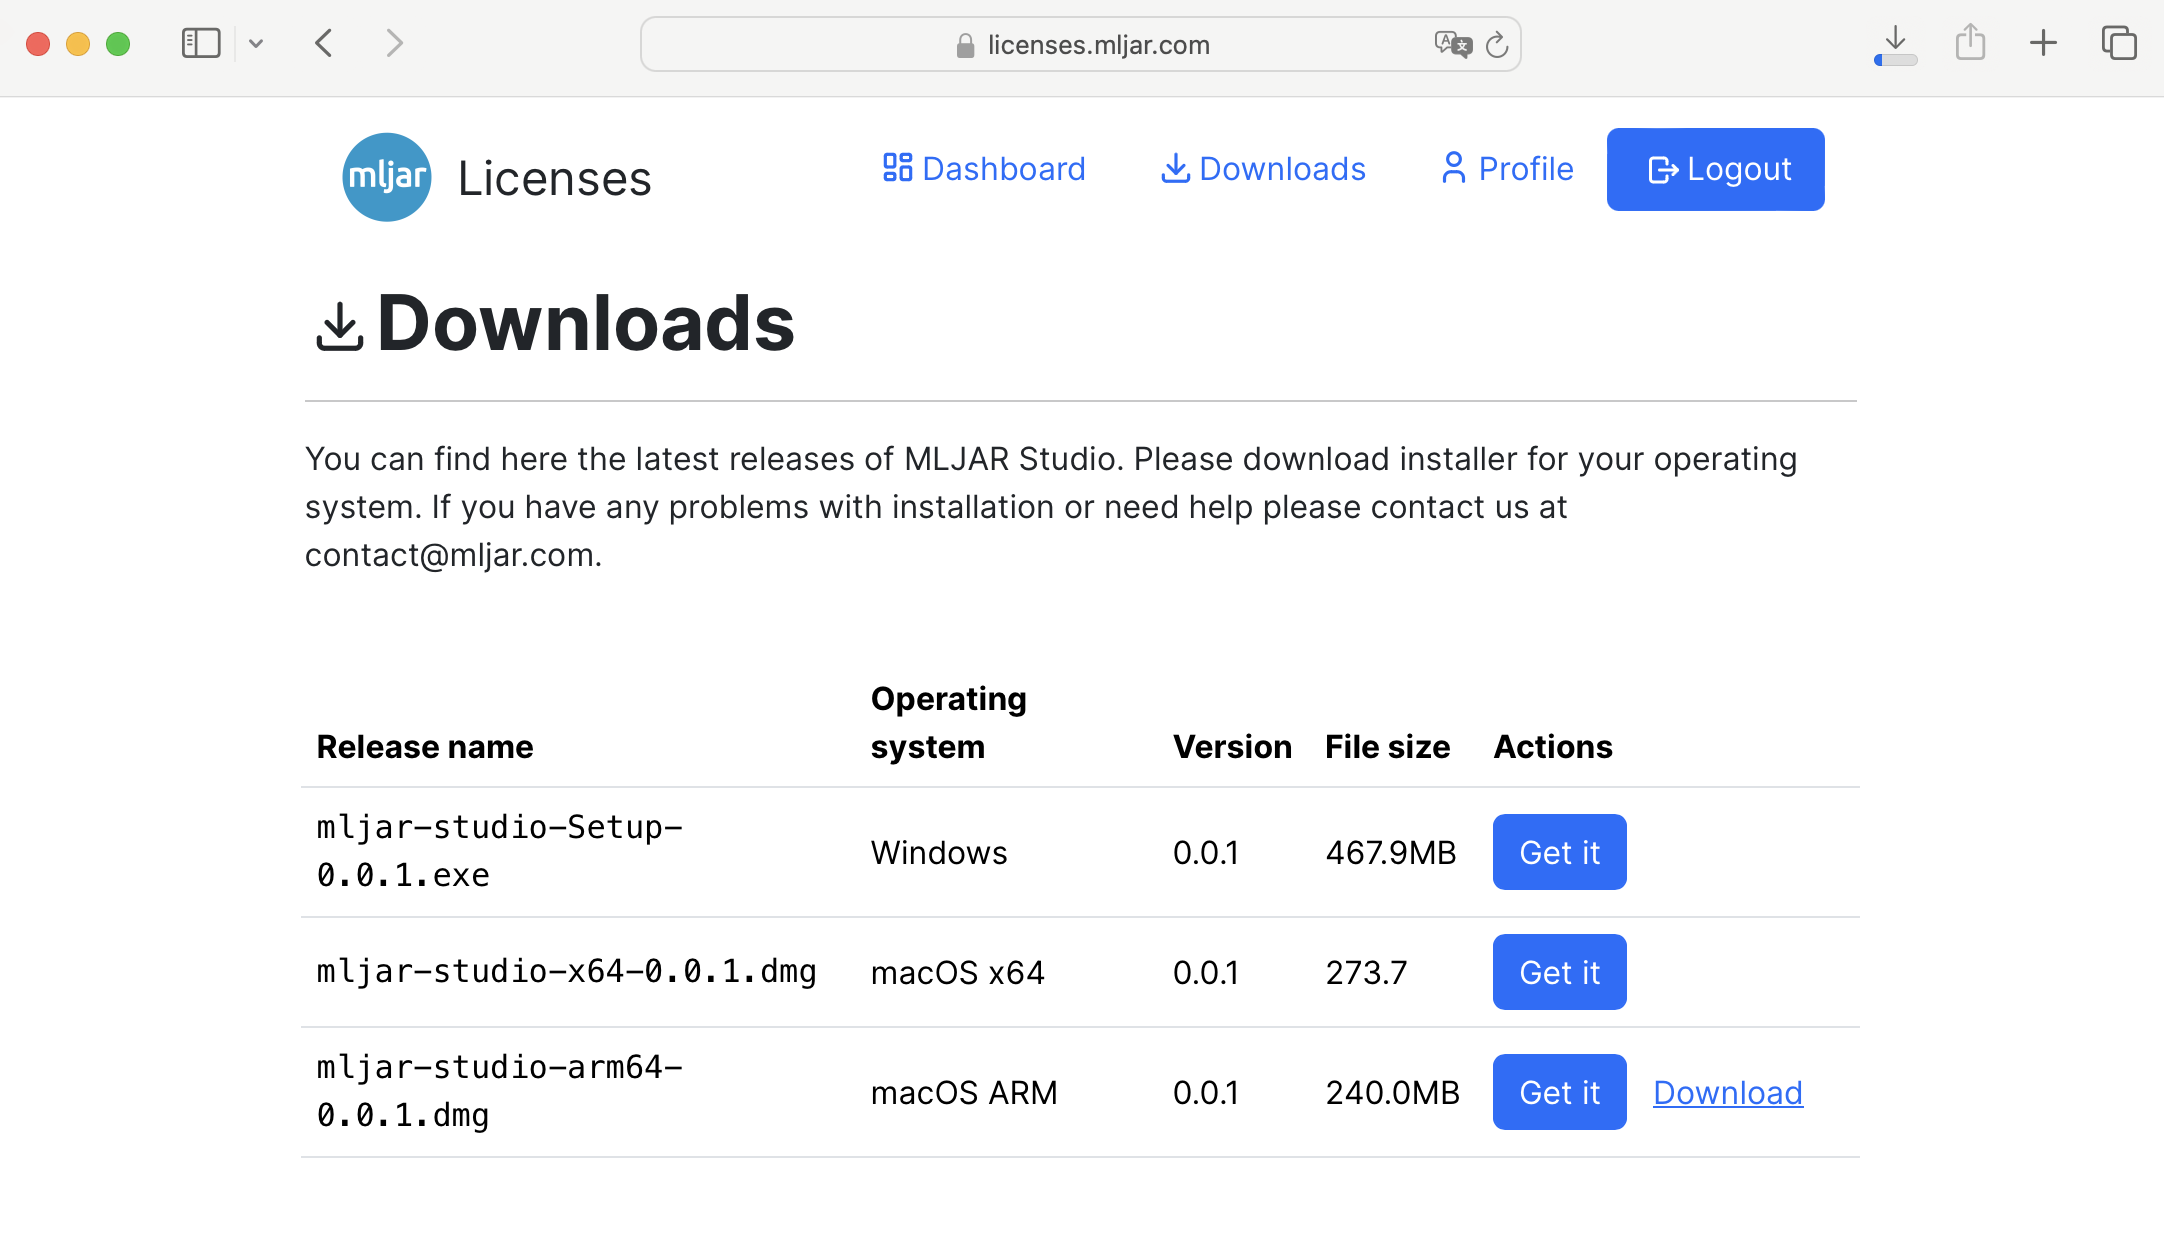
Task: Open the Downloads nav link
Action: 1263,169
